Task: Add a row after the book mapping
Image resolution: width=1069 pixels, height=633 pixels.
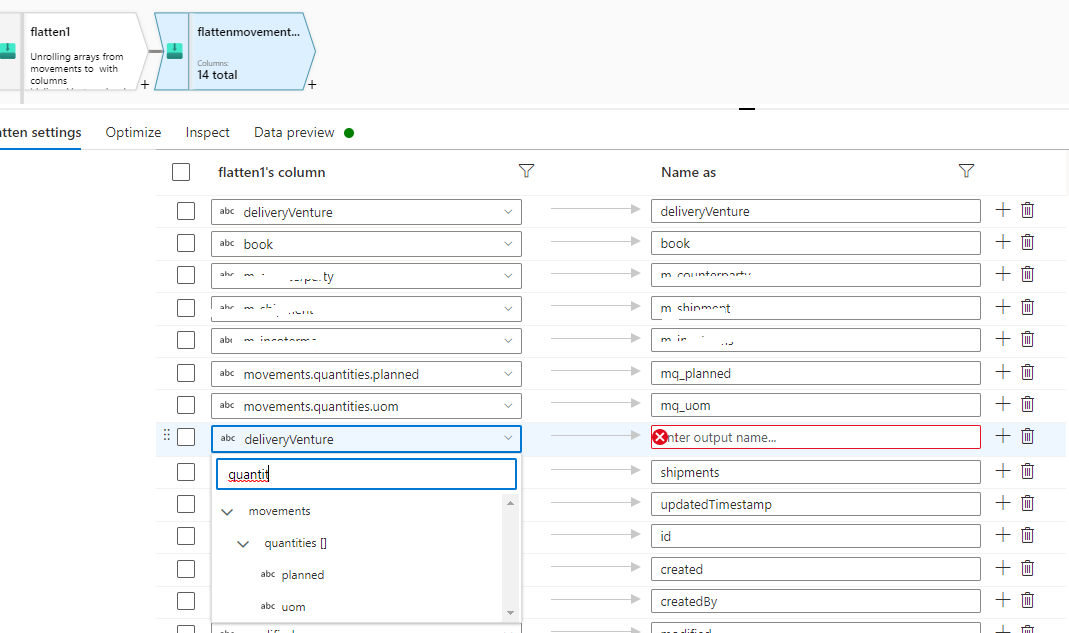Action: pos(1002,242)
